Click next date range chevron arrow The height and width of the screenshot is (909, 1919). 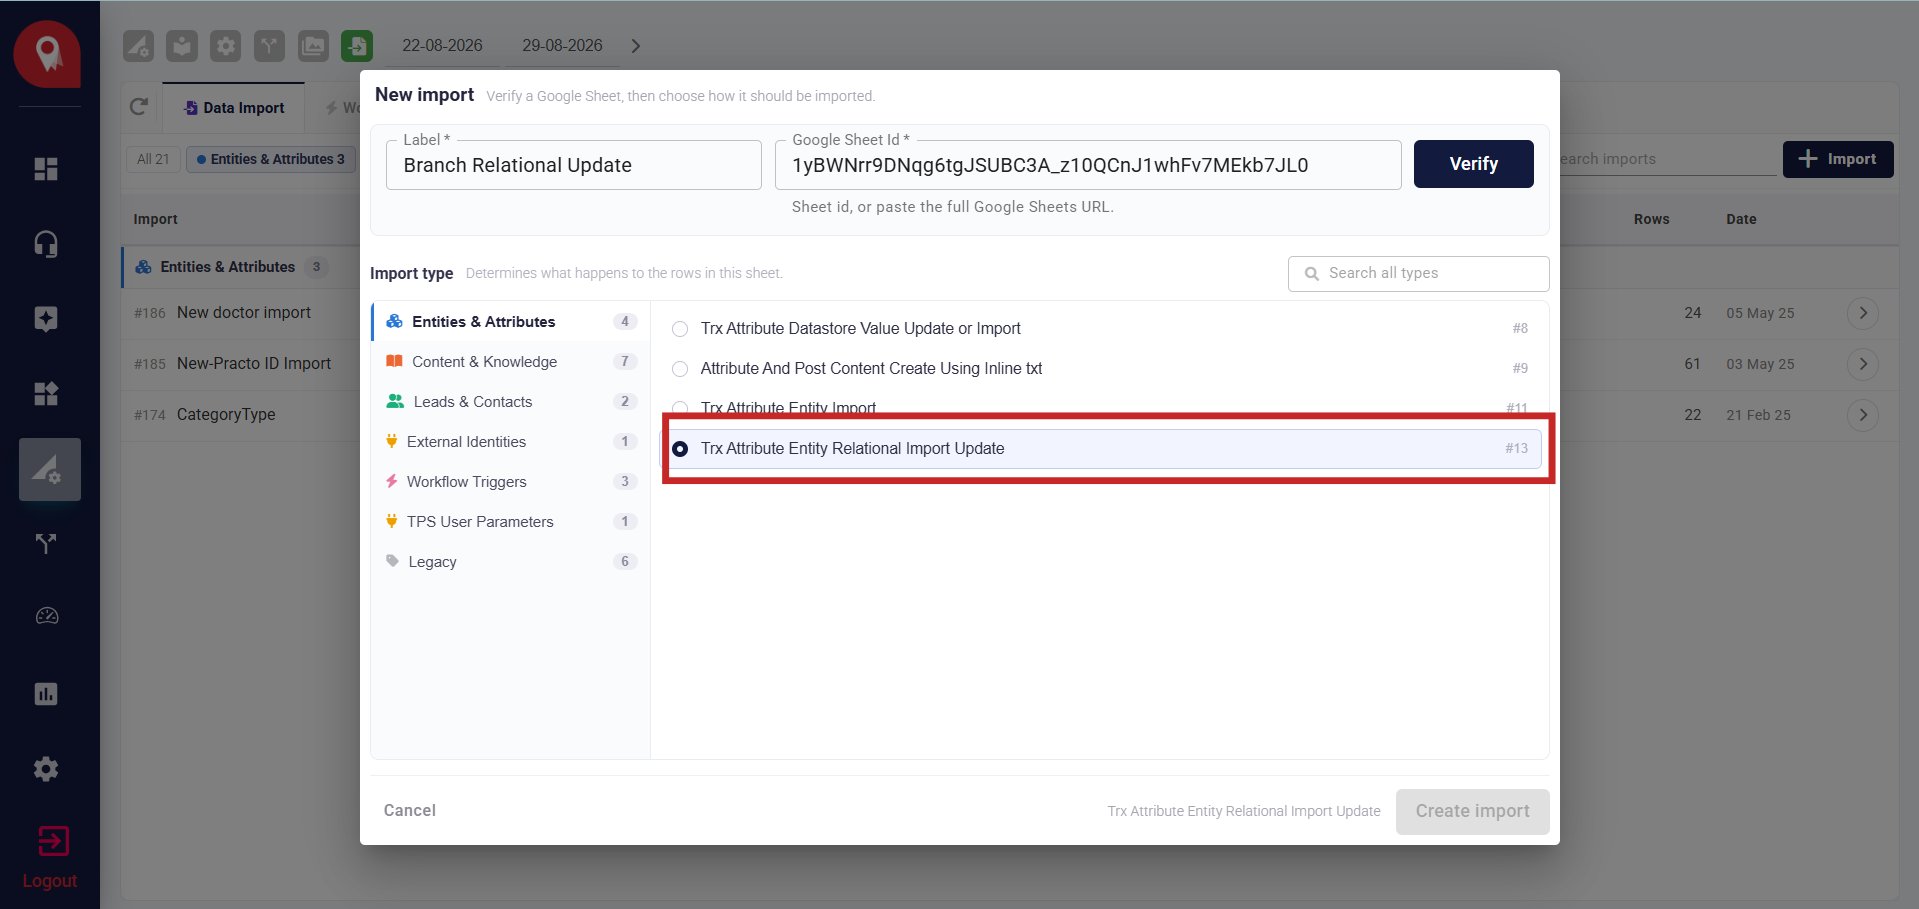point(636,46)
